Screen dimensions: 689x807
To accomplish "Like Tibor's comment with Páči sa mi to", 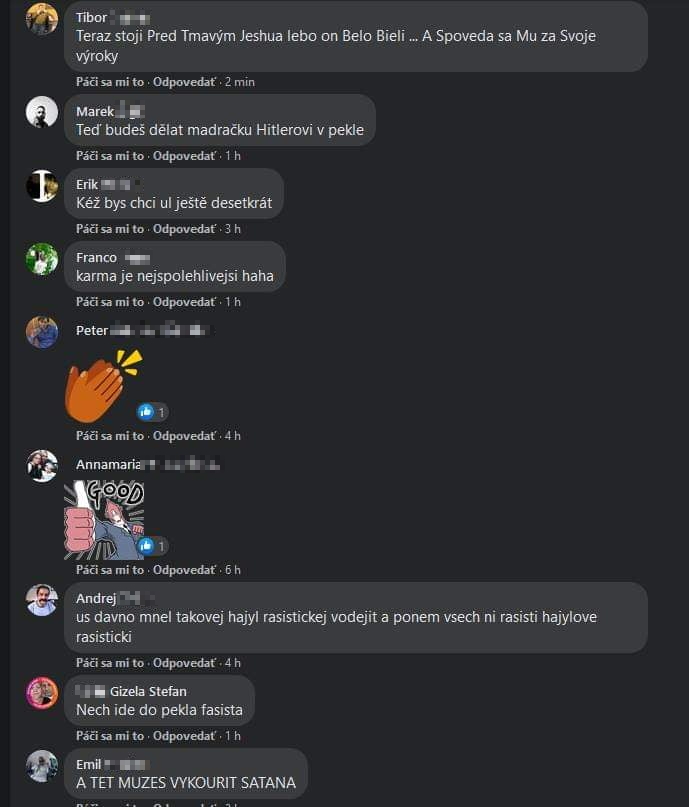I will 110,82.
